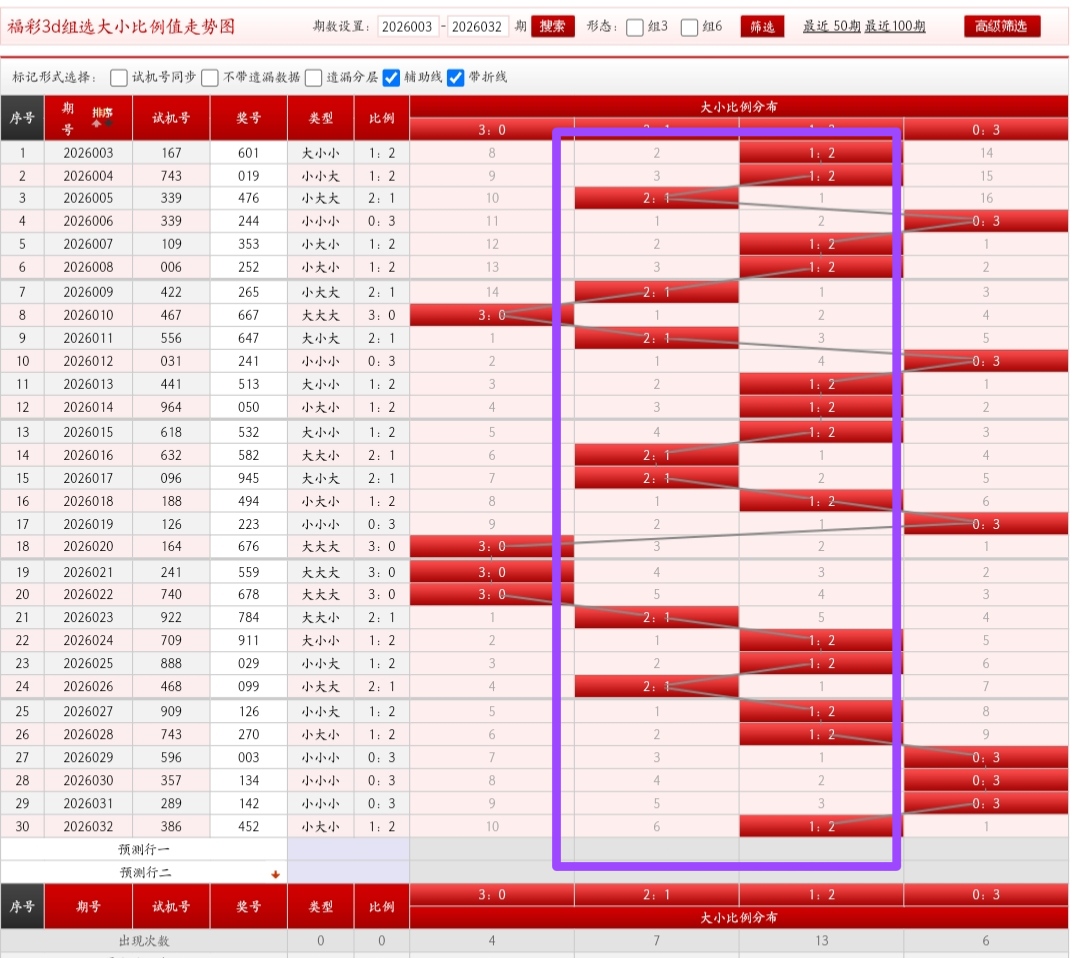Turn off the 带折线 option
1080x958 pixels.
[456, 77]
